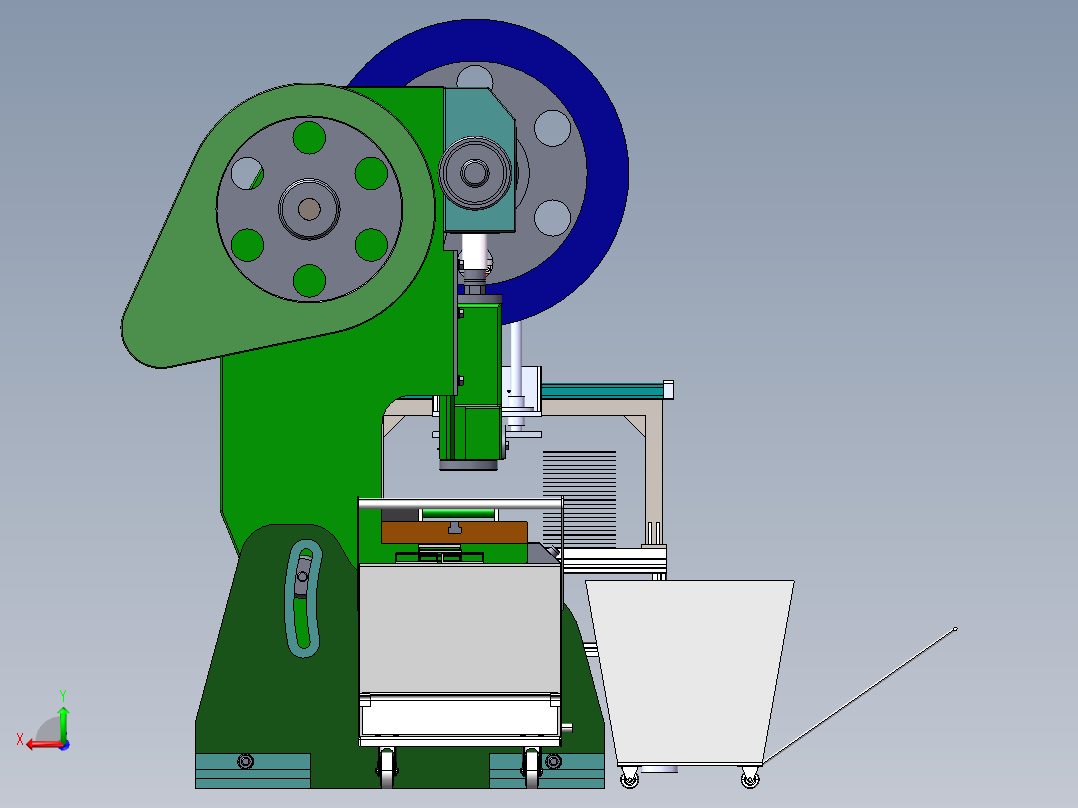Select the brown die block under the ram
This screenshot has height=808, width=1078.
pyautogui.click(x=454, y=533)
